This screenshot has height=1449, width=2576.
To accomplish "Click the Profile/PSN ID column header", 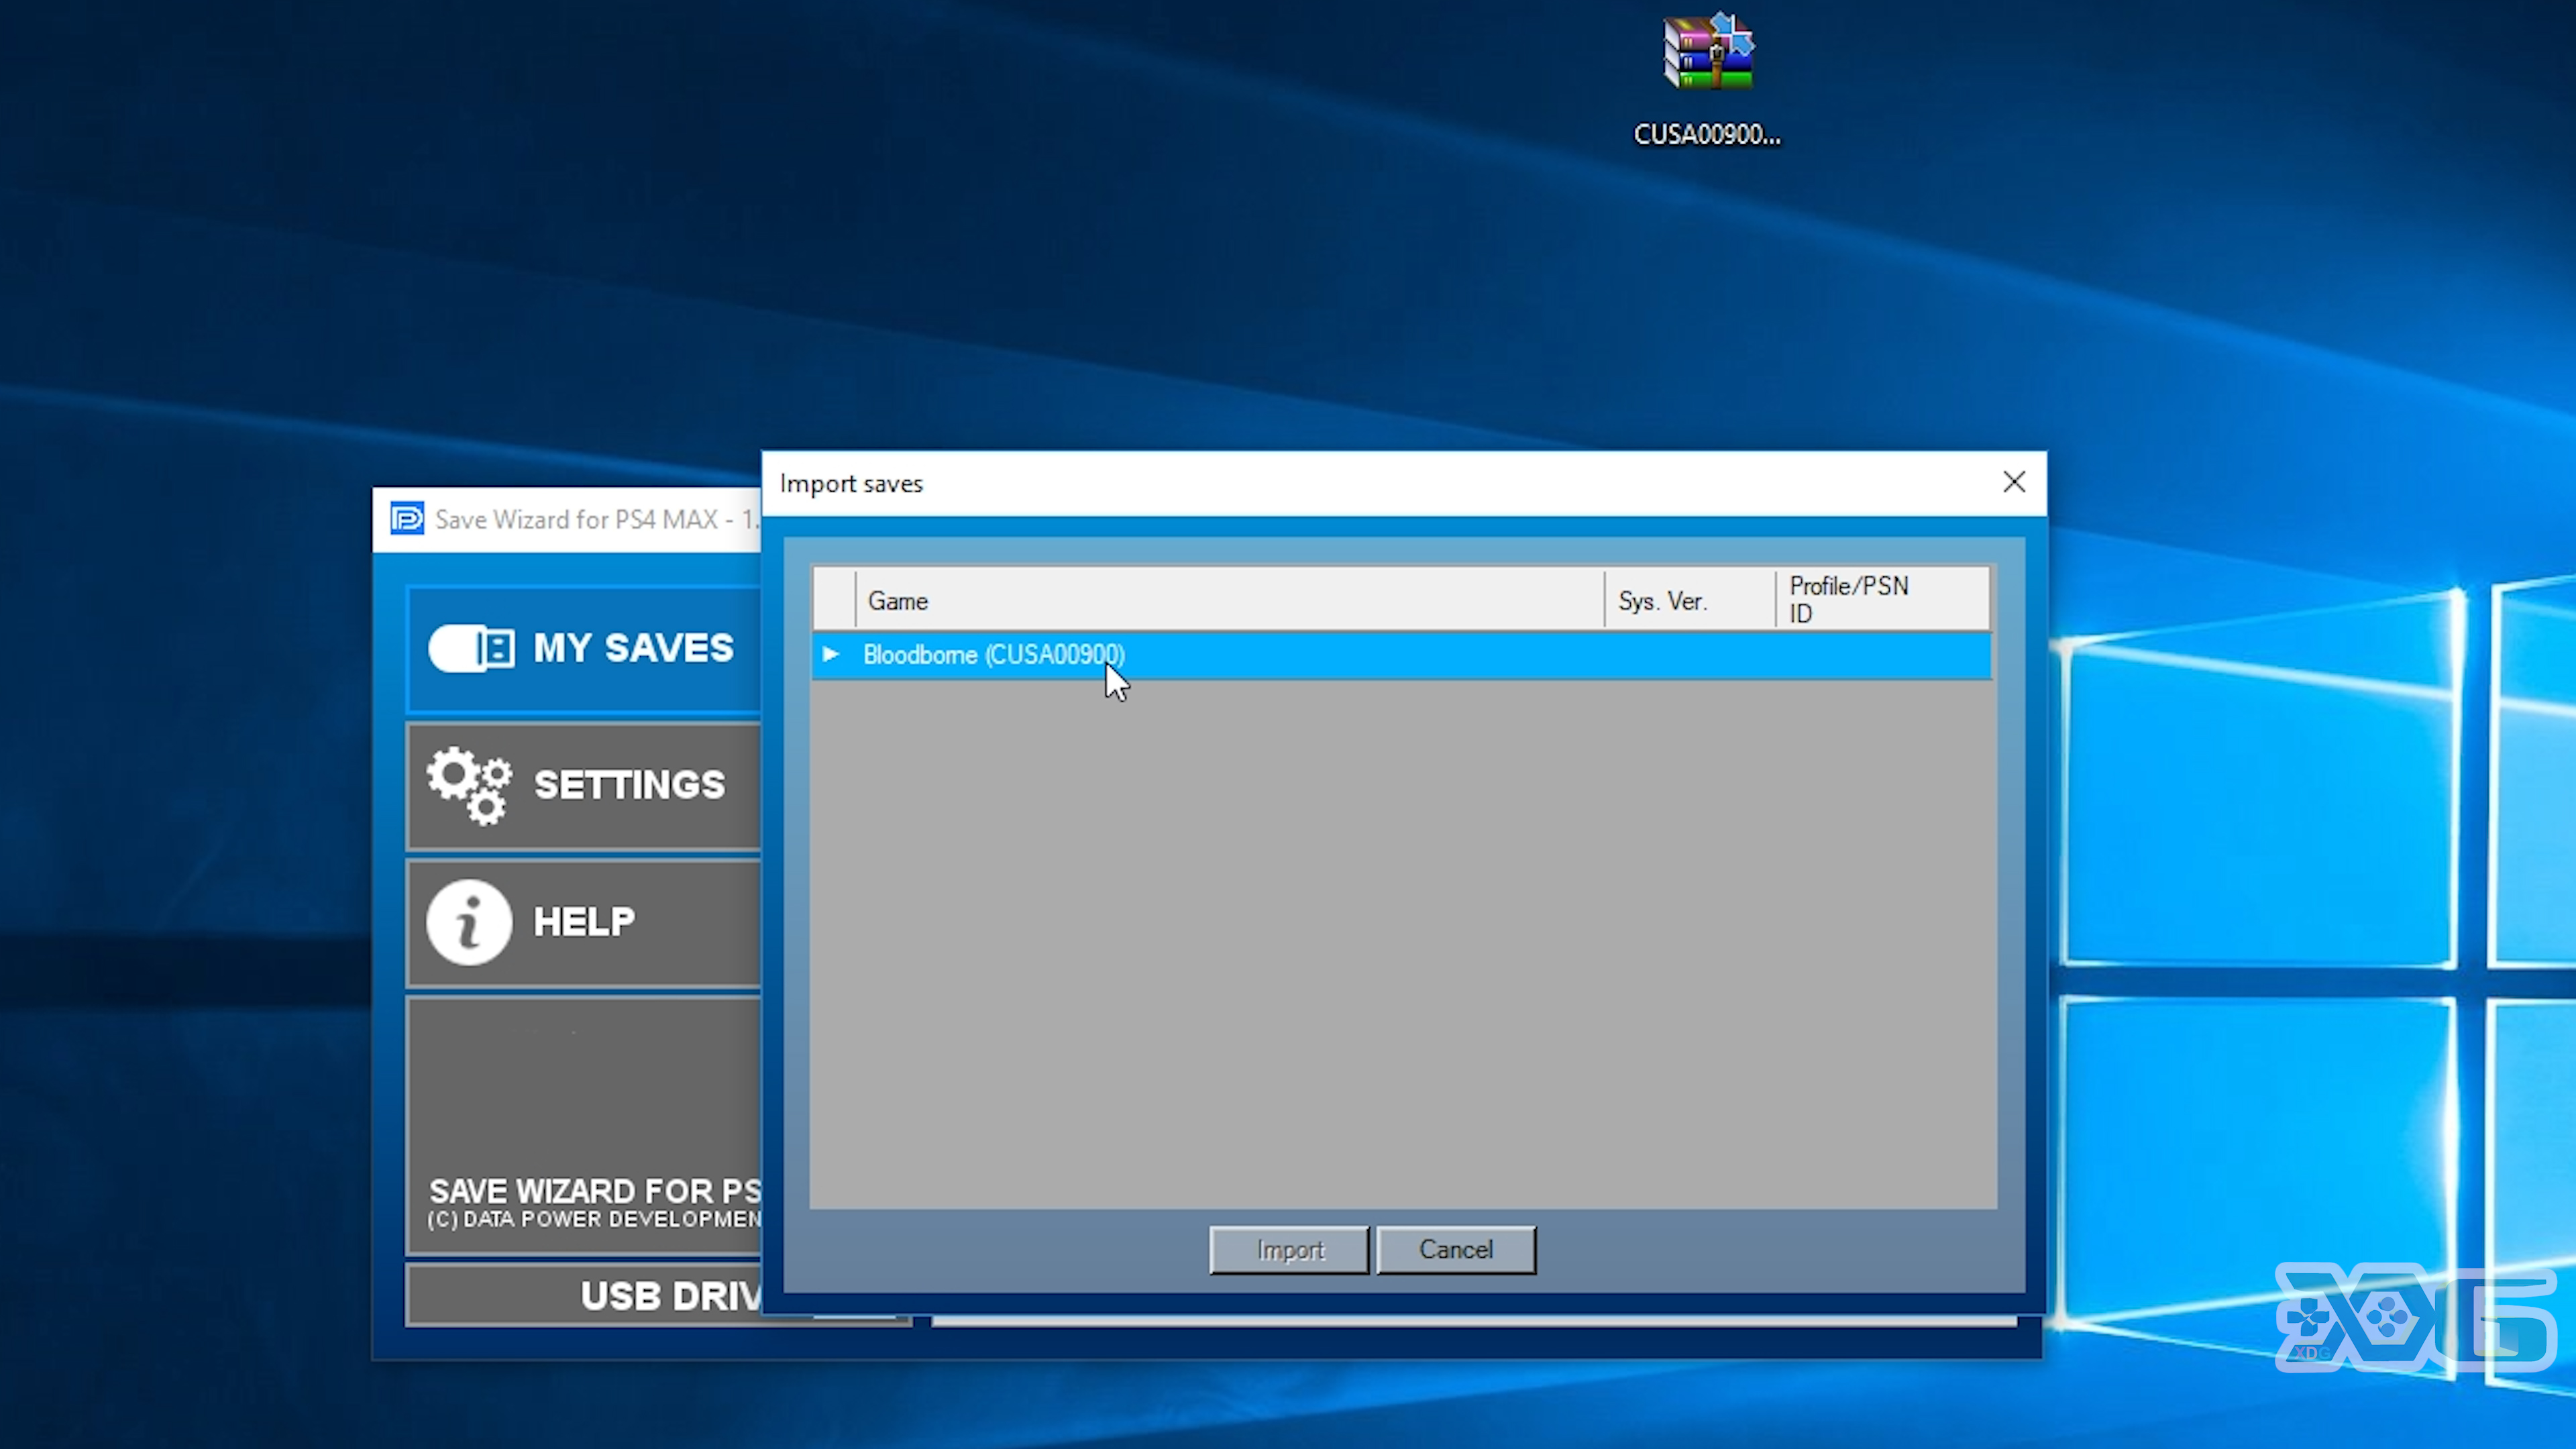I will 1882,600.
